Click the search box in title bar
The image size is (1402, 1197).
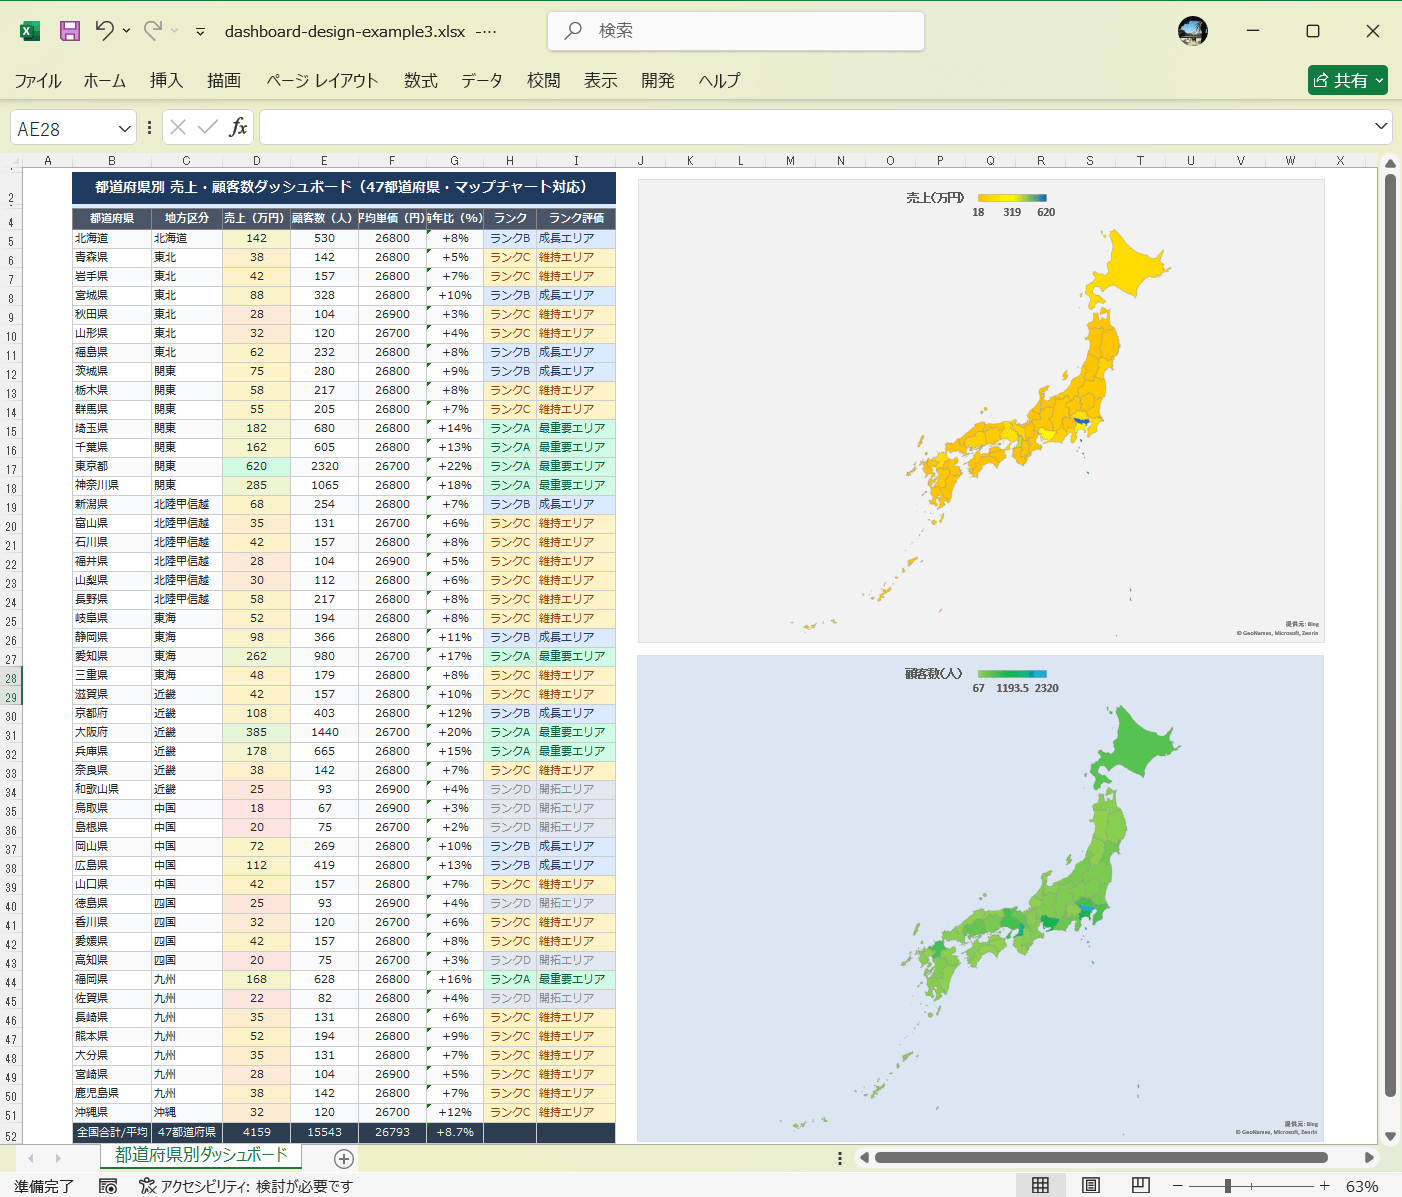pos(736,31)
